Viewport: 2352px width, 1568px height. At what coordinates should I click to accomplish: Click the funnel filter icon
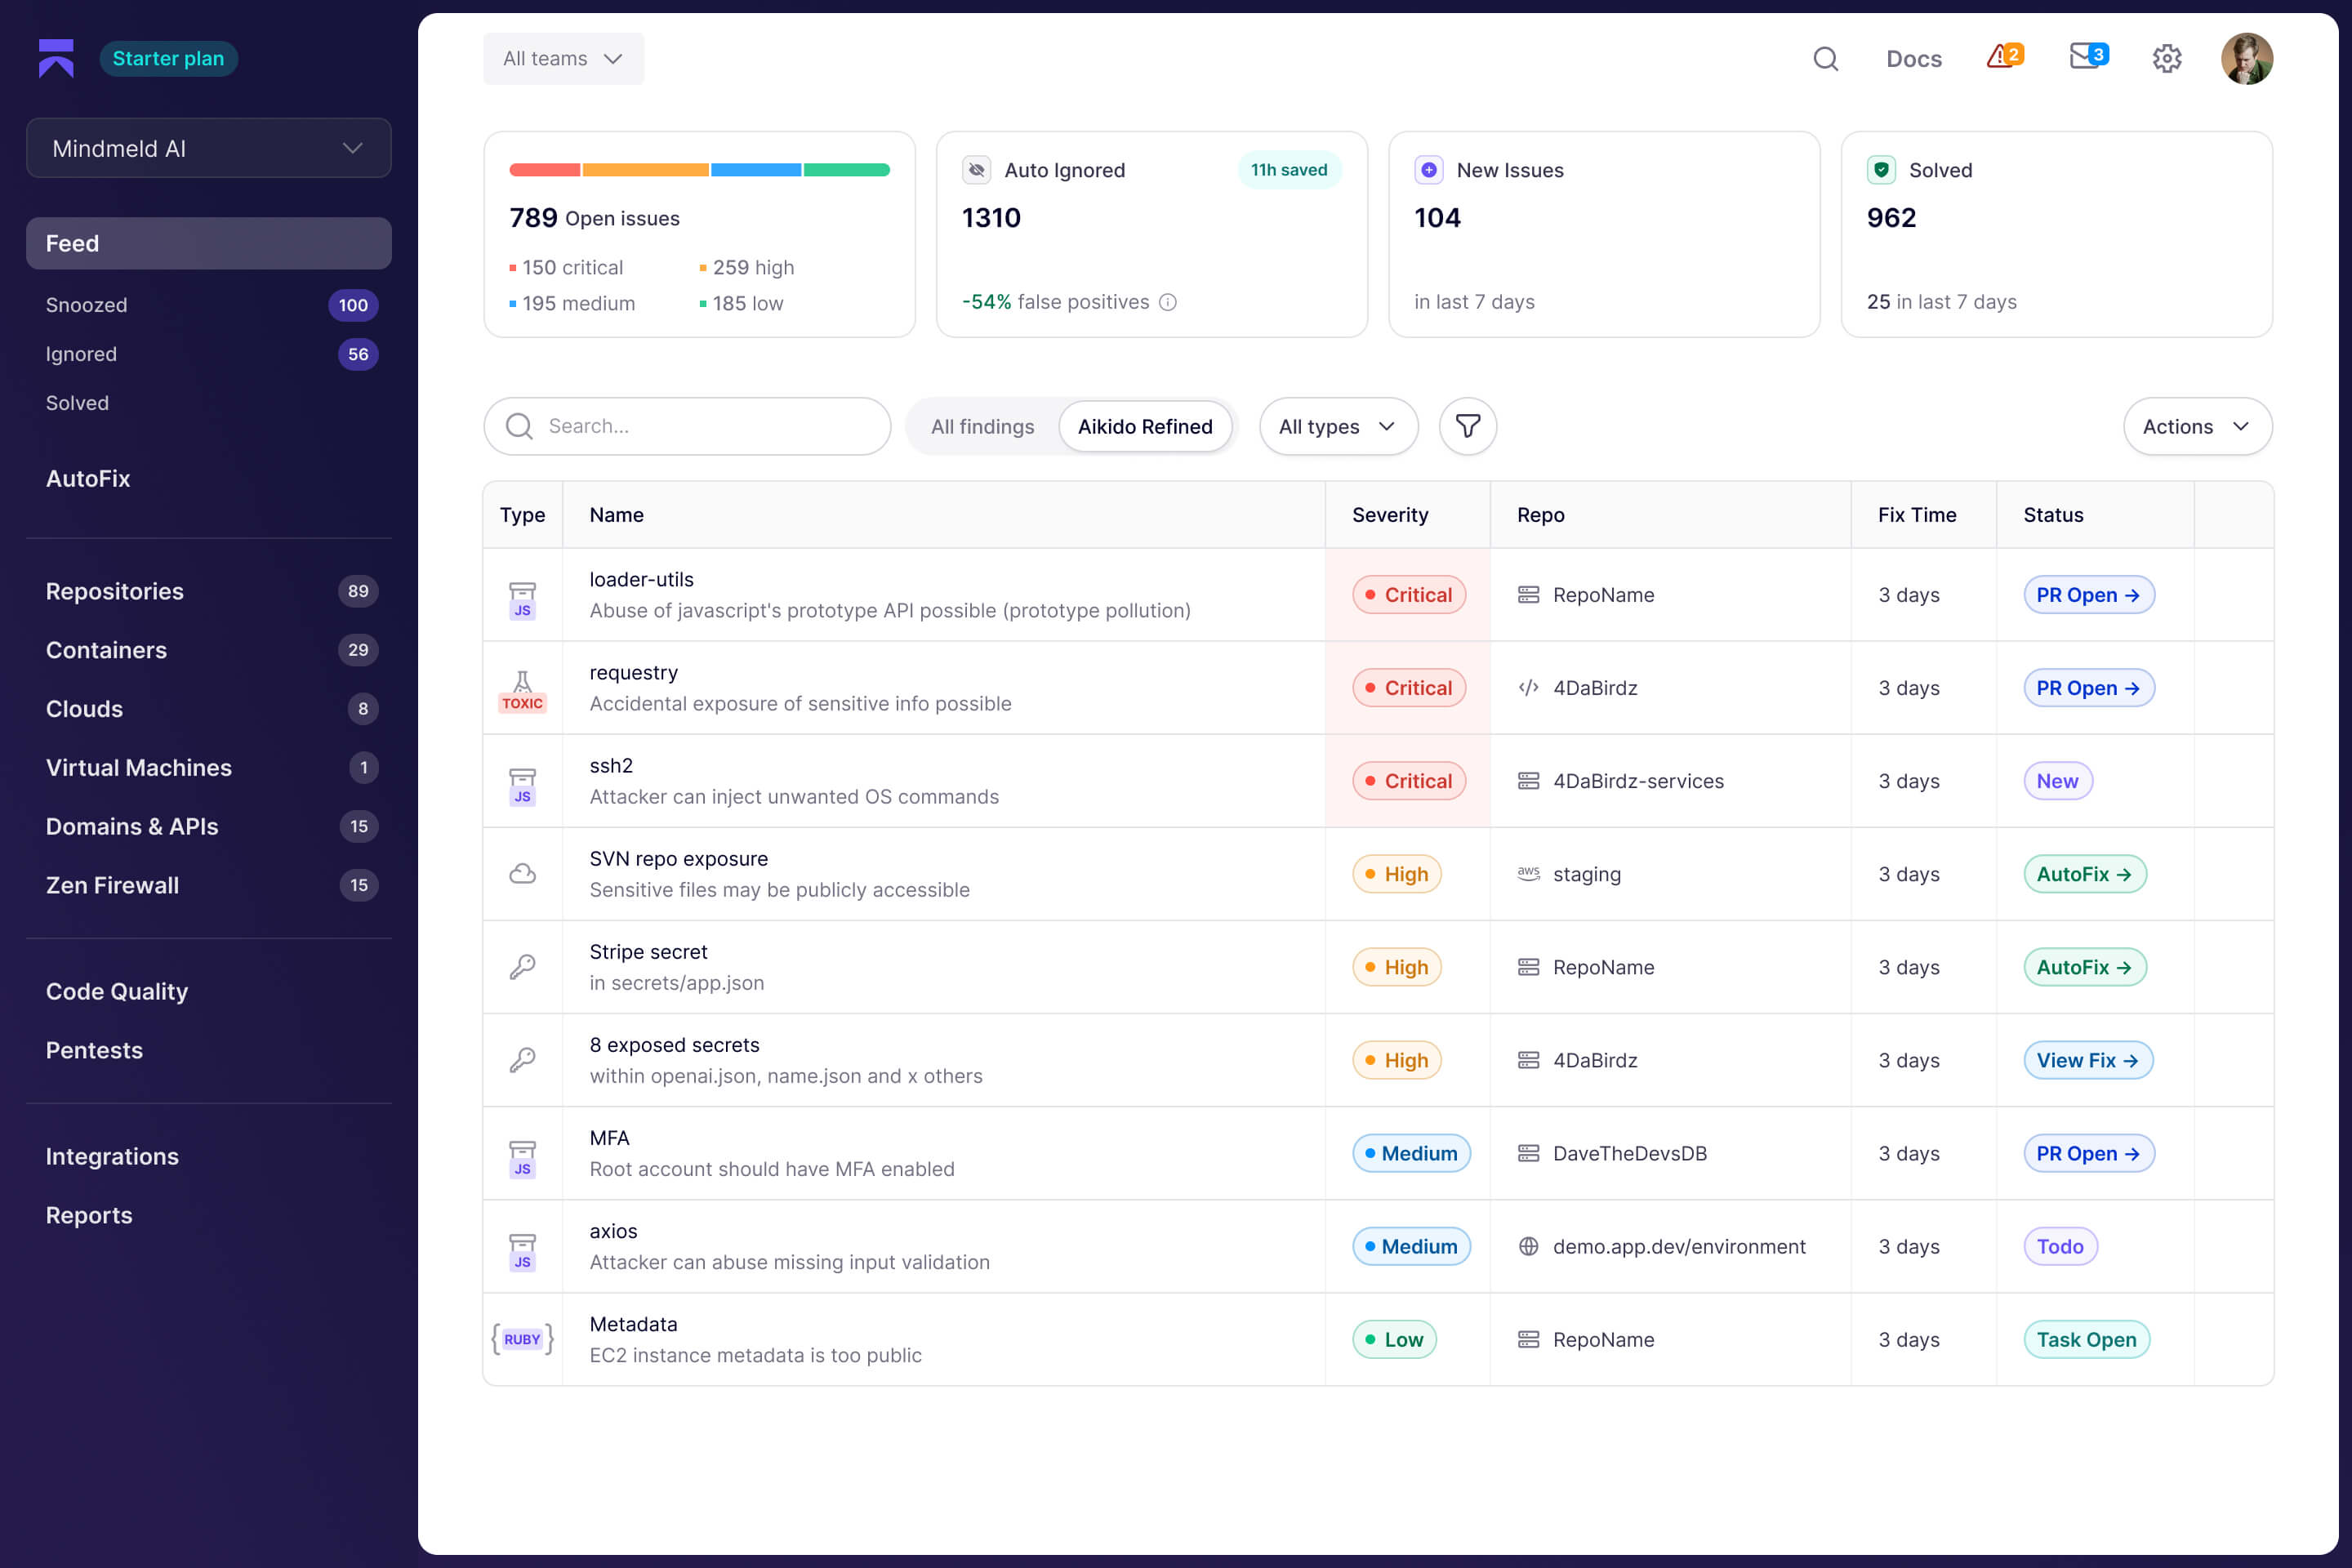[x=1467, y=426]
